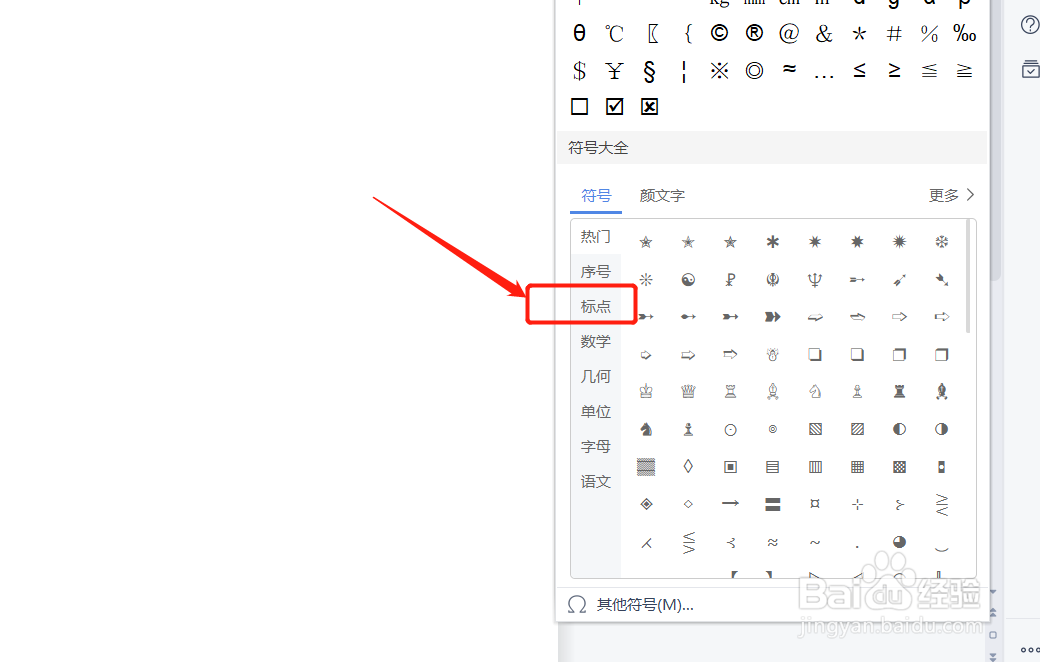The image size is (1040, 662).
Task: Insert the yin-yang symbol
Action: pyautogui.click(x=688, y=280)
